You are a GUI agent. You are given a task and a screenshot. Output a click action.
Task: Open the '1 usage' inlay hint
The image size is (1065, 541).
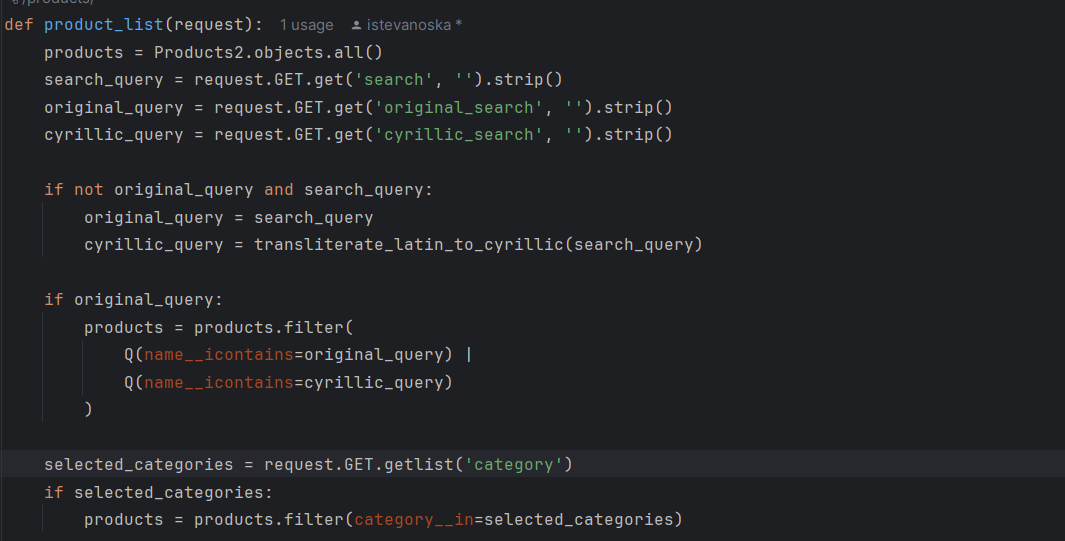pos(306,24)
